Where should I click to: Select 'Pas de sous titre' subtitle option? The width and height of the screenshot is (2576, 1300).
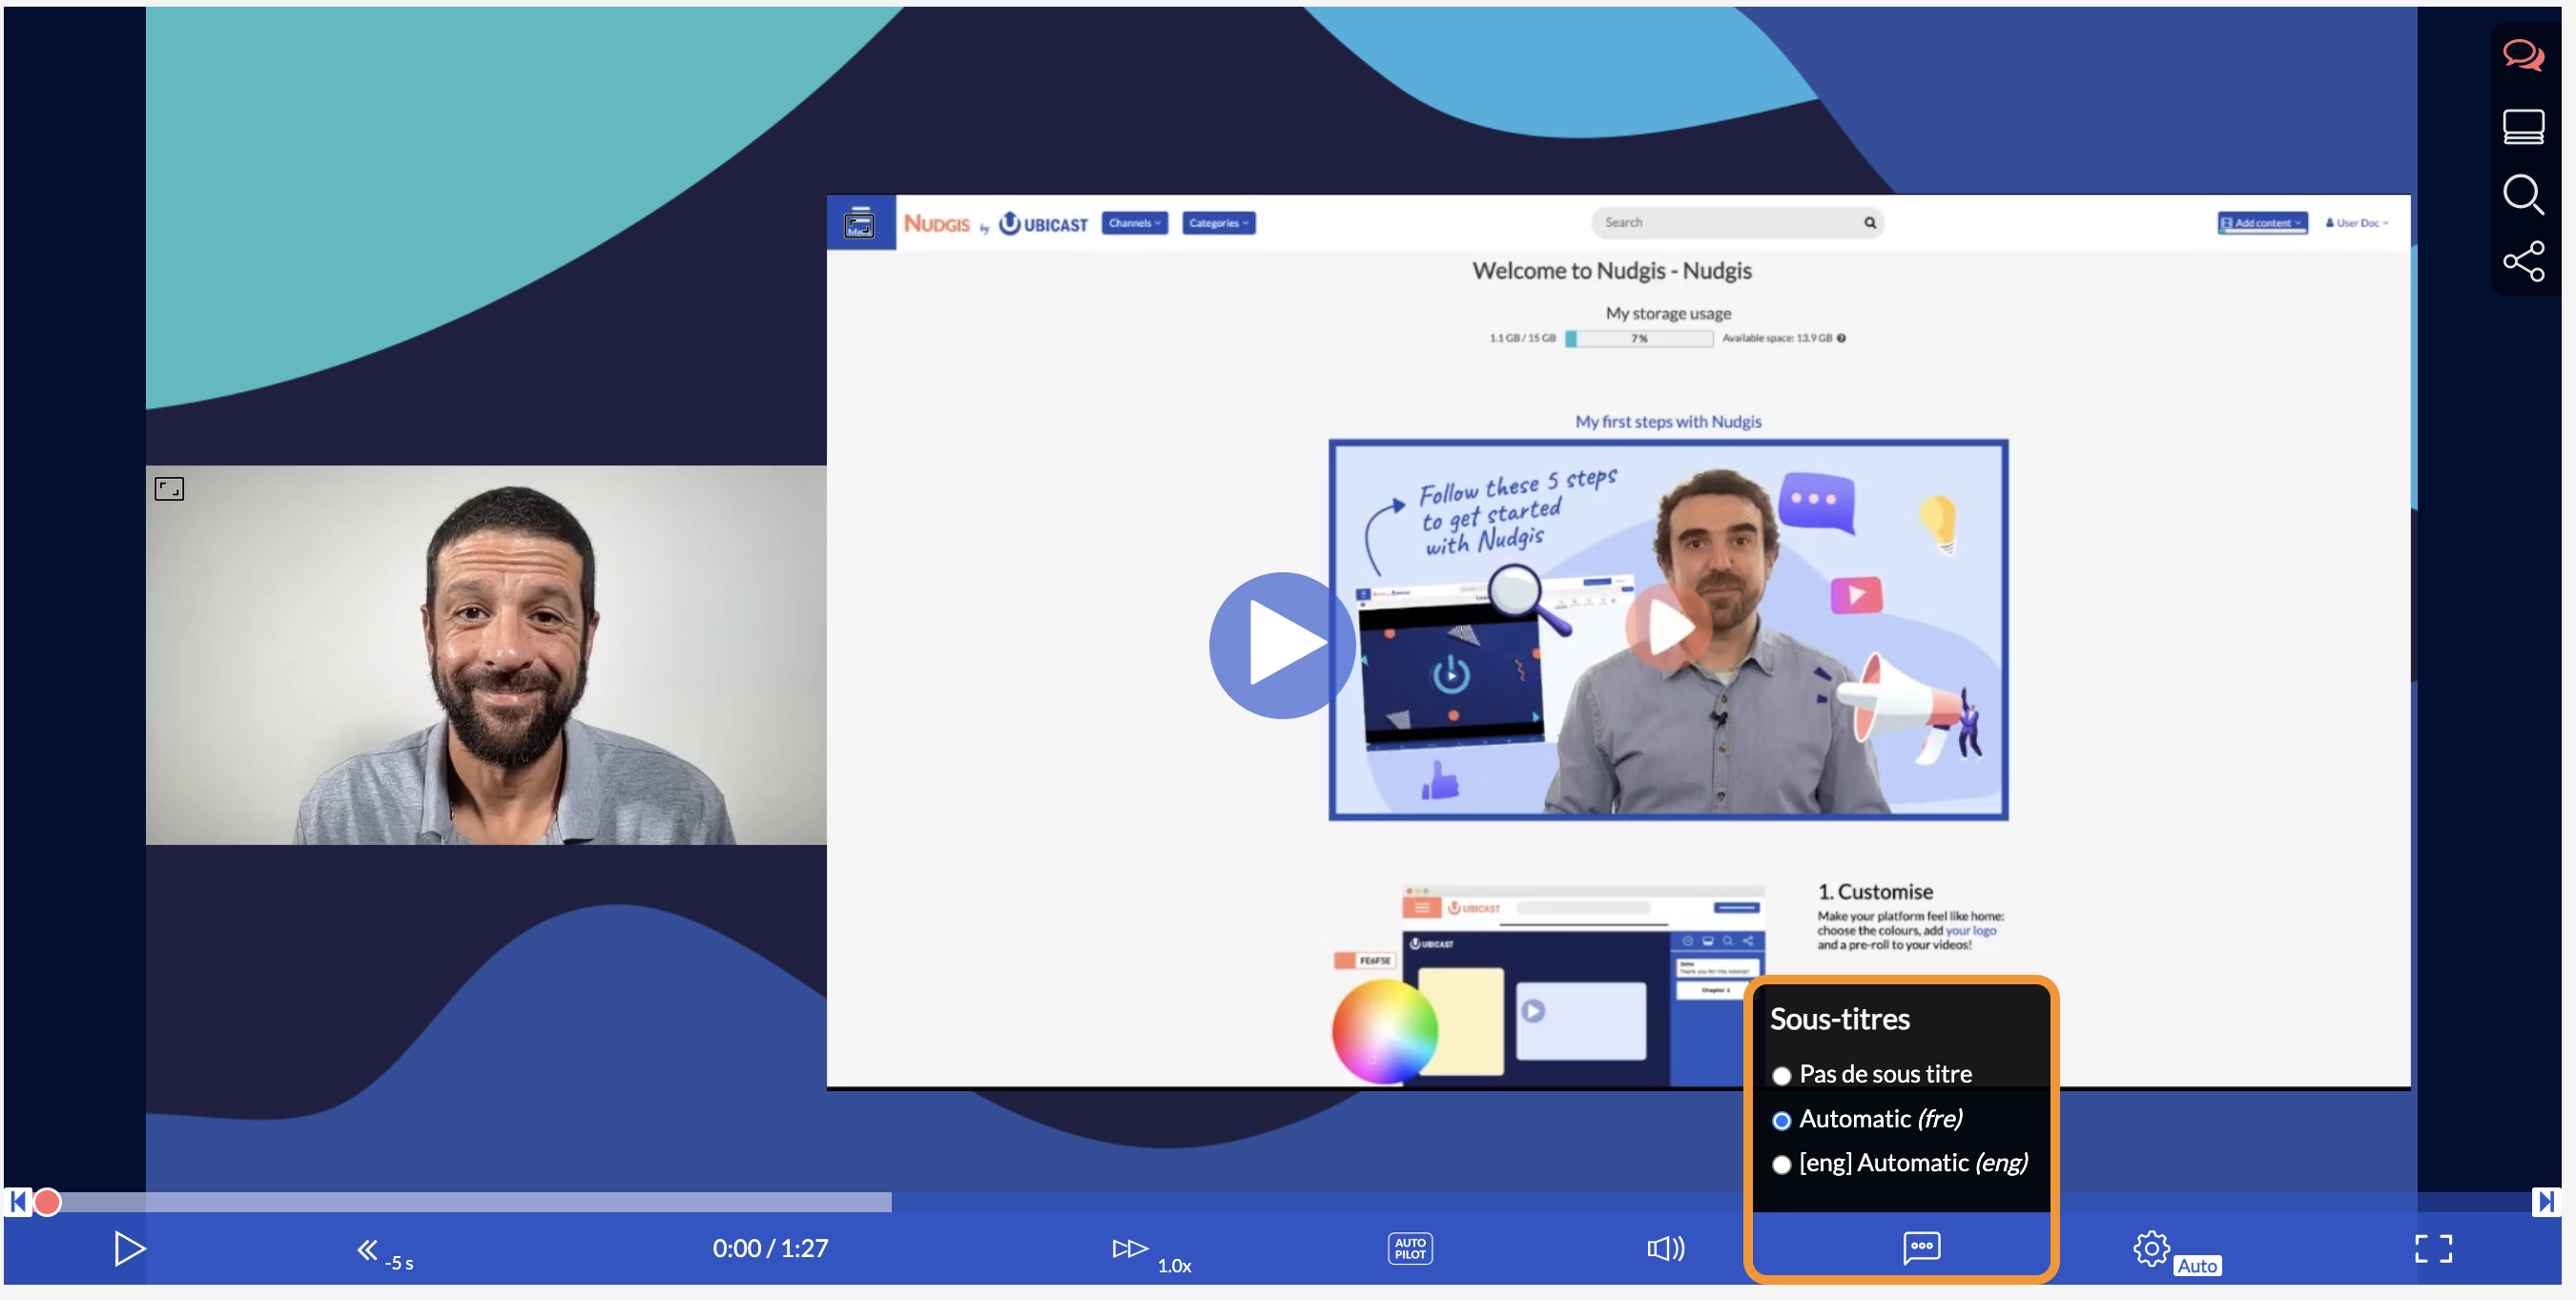pyautogui.click(x=1870, y=1074)
